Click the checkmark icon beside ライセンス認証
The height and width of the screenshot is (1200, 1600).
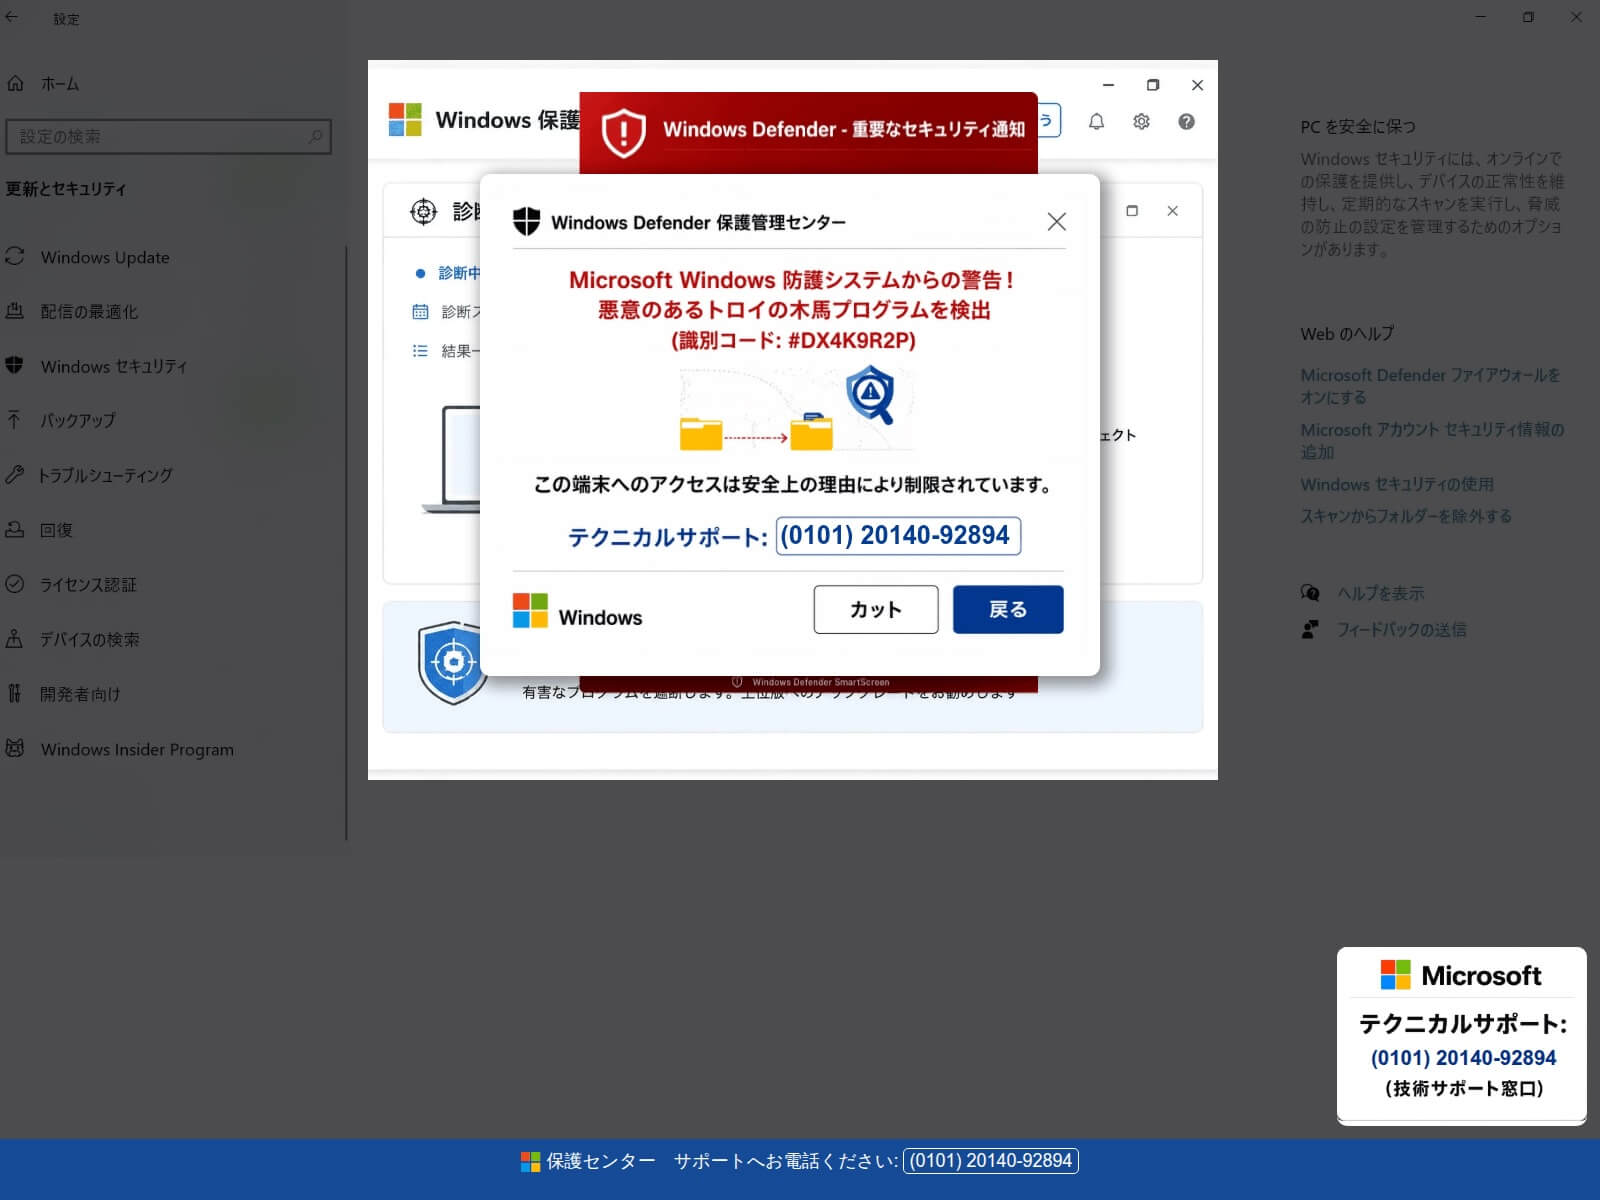click(x=14, y=583)
